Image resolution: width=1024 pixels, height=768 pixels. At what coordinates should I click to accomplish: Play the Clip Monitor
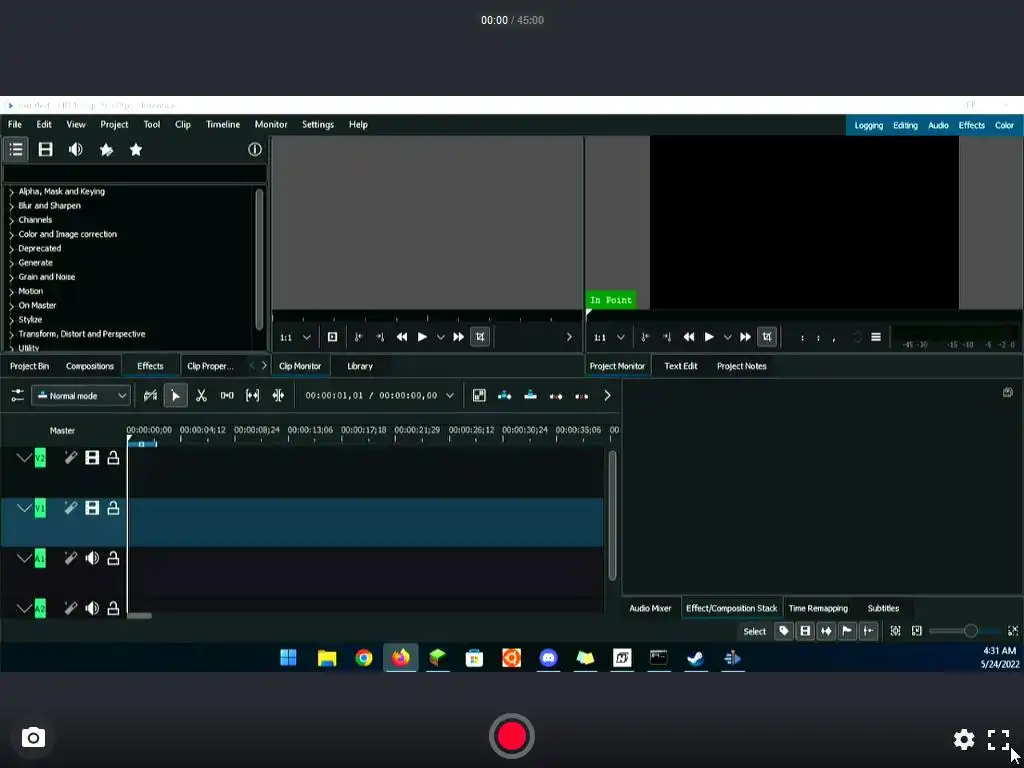click(x=422, y=337)
